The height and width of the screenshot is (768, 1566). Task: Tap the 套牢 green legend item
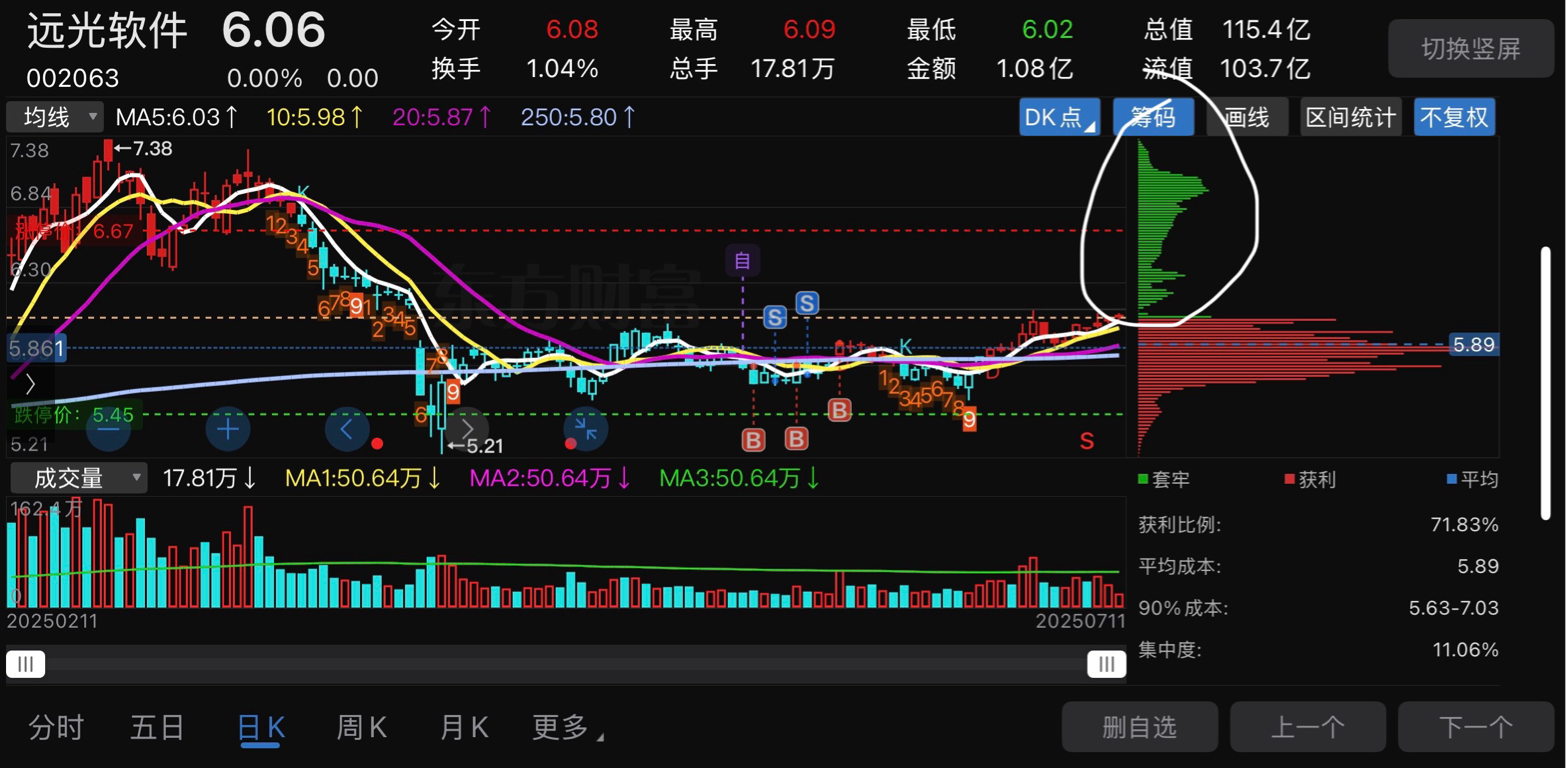[1164, 480]
